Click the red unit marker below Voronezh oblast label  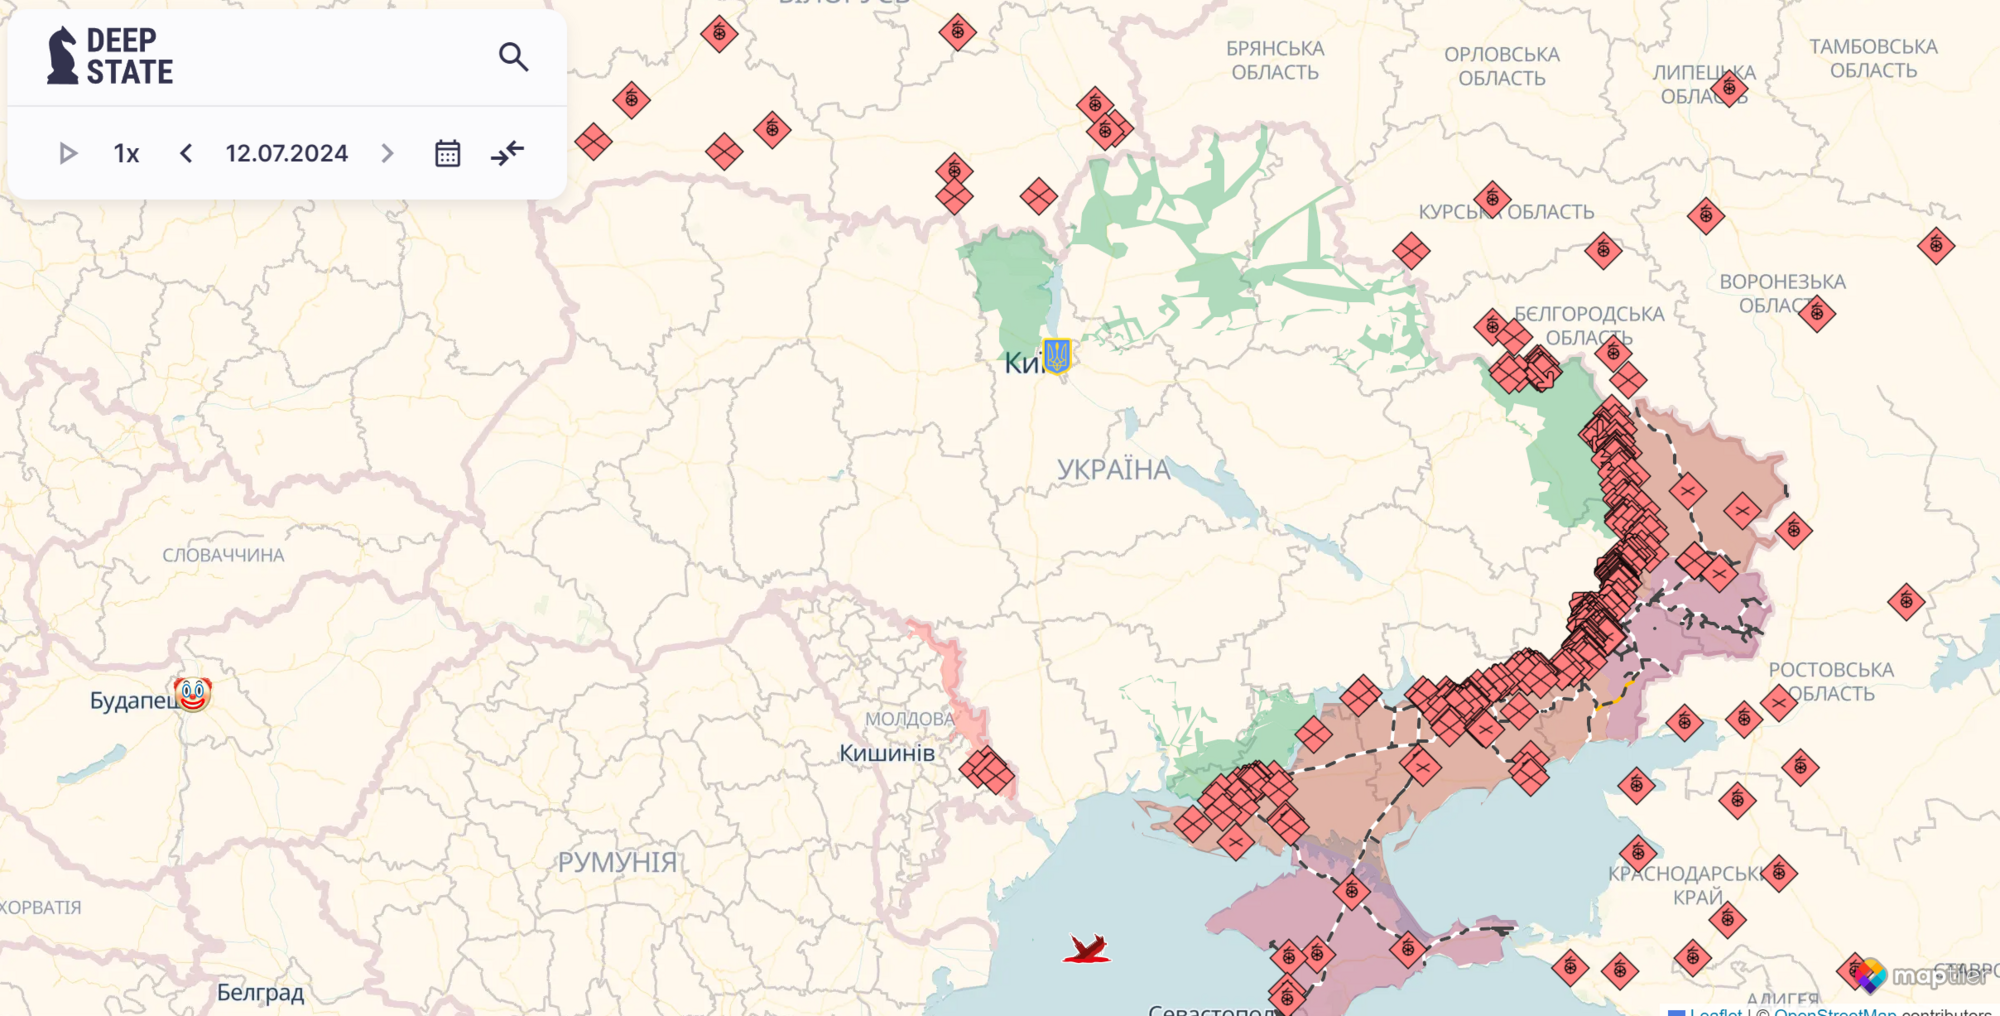pos(1817,314)
